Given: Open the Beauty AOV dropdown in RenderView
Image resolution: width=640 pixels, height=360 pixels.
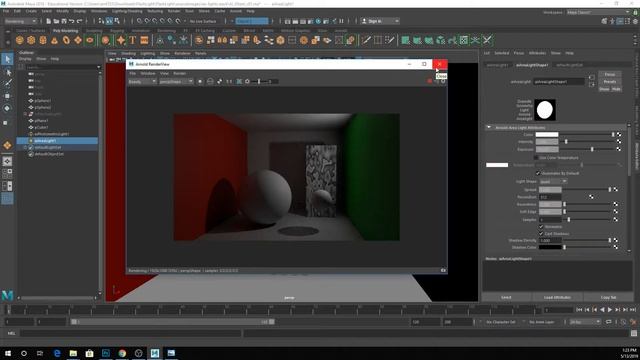Looking at the screenshot, I should (142, 82).
